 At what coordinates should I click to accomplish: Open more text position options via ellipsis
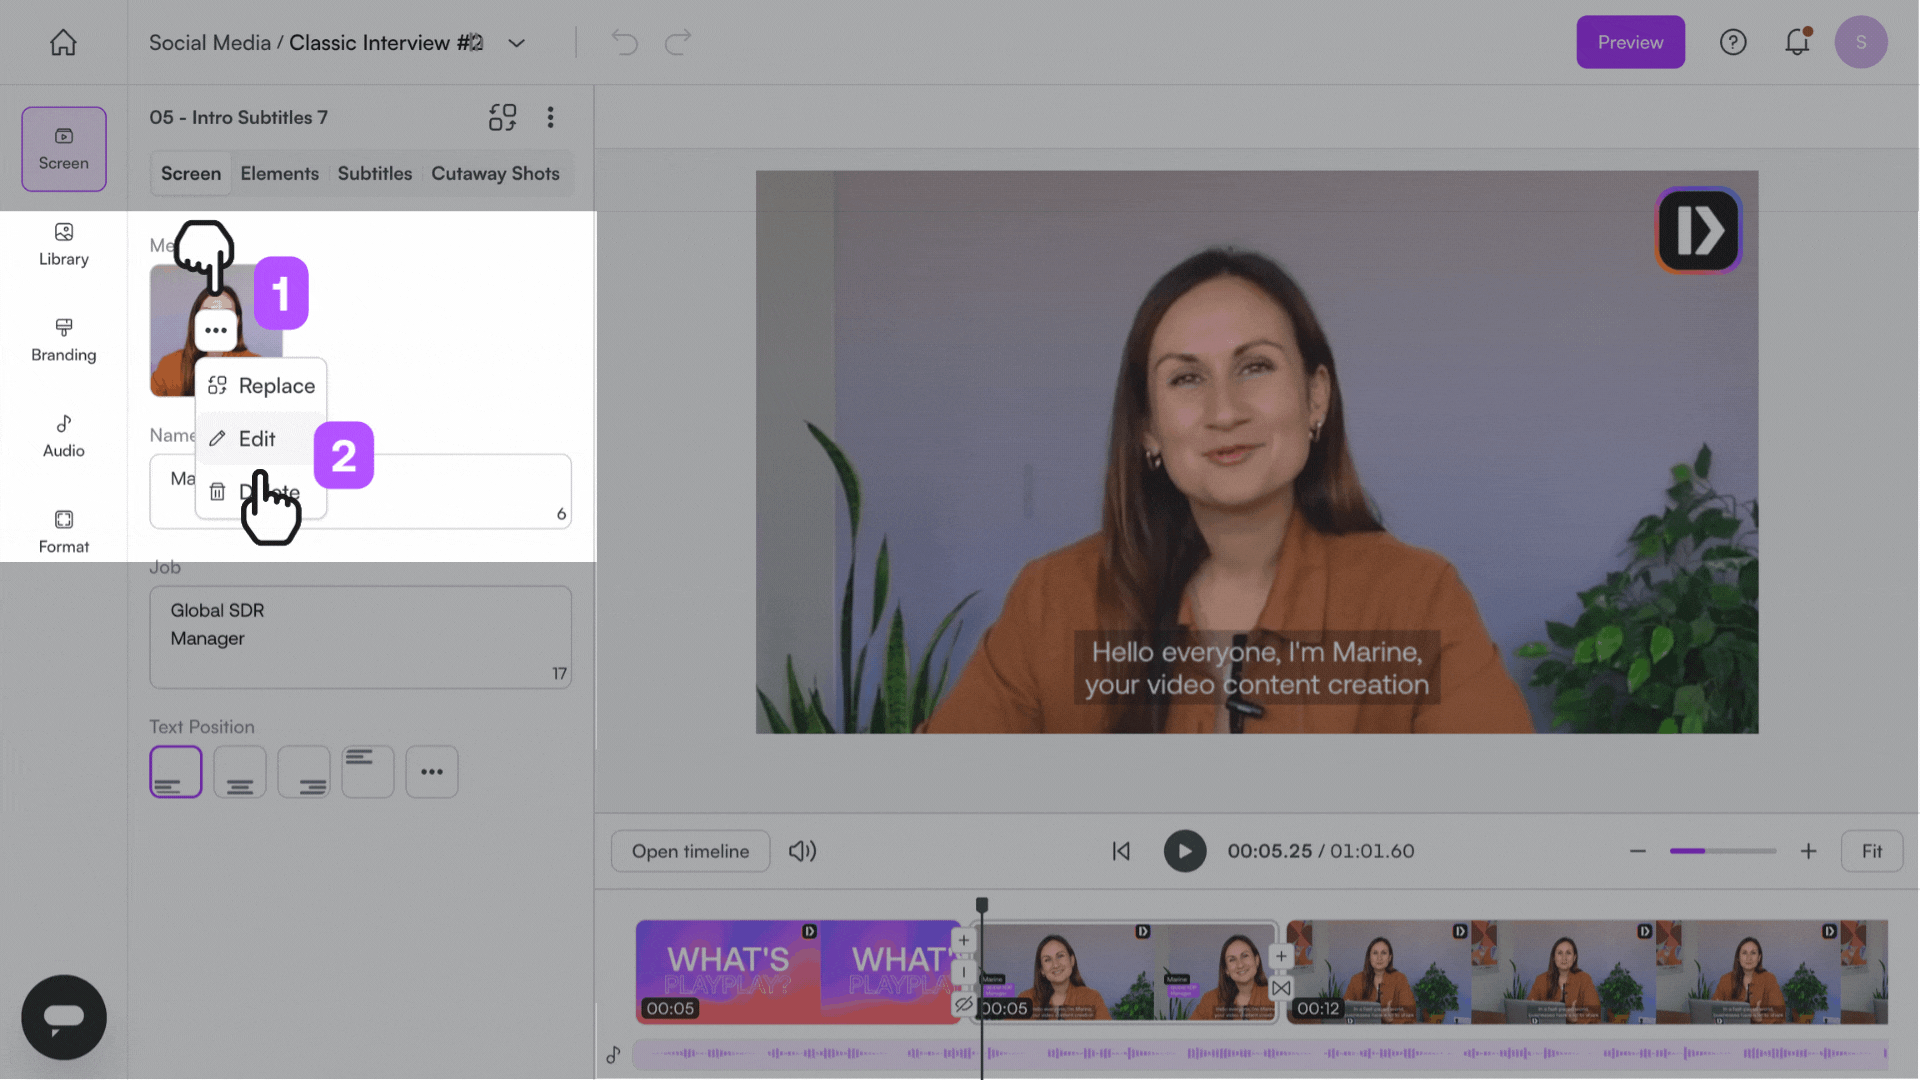[x=432, y=771]
